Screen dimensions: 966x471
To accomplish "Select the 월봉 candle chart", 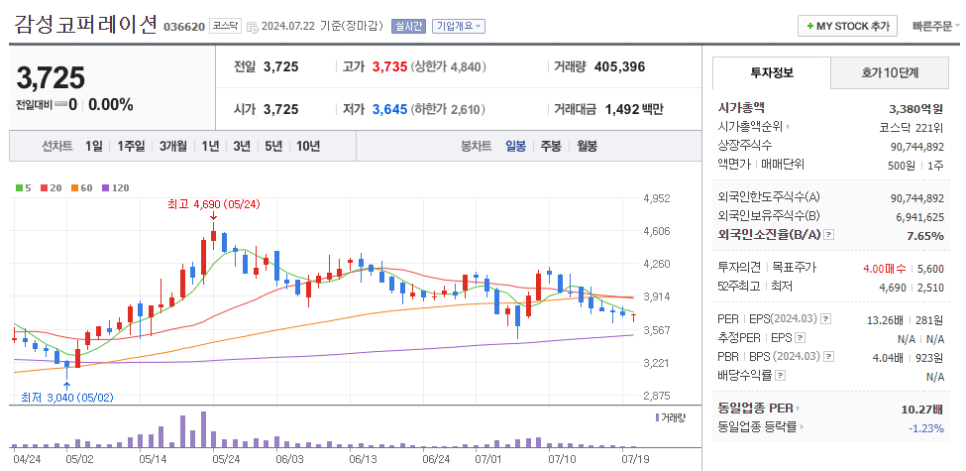I will coord(586,147).
